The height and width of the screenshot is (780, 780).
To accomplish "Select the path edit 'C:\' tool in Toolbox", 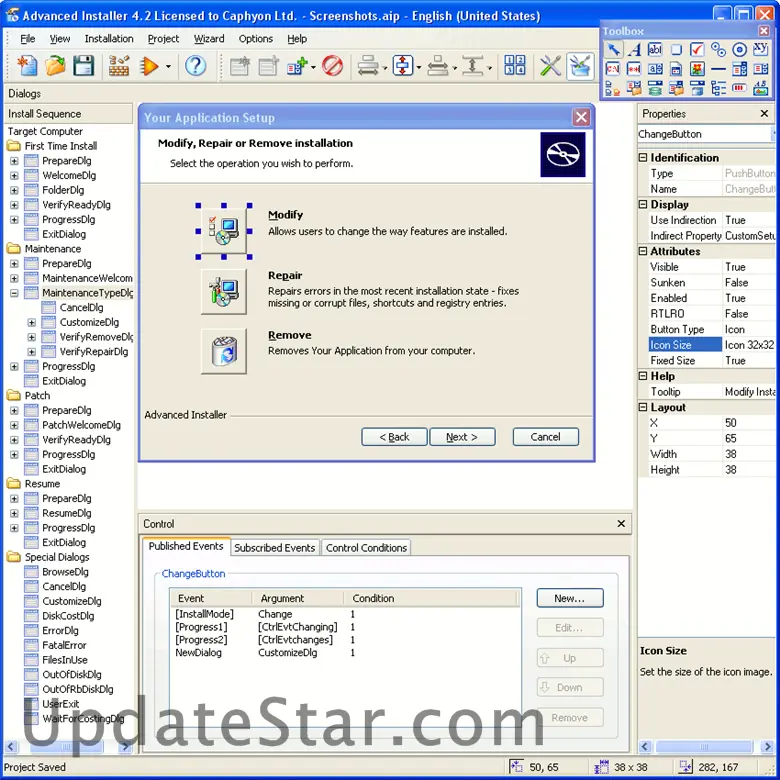I will pyautogui.click(x=613, y=69).
